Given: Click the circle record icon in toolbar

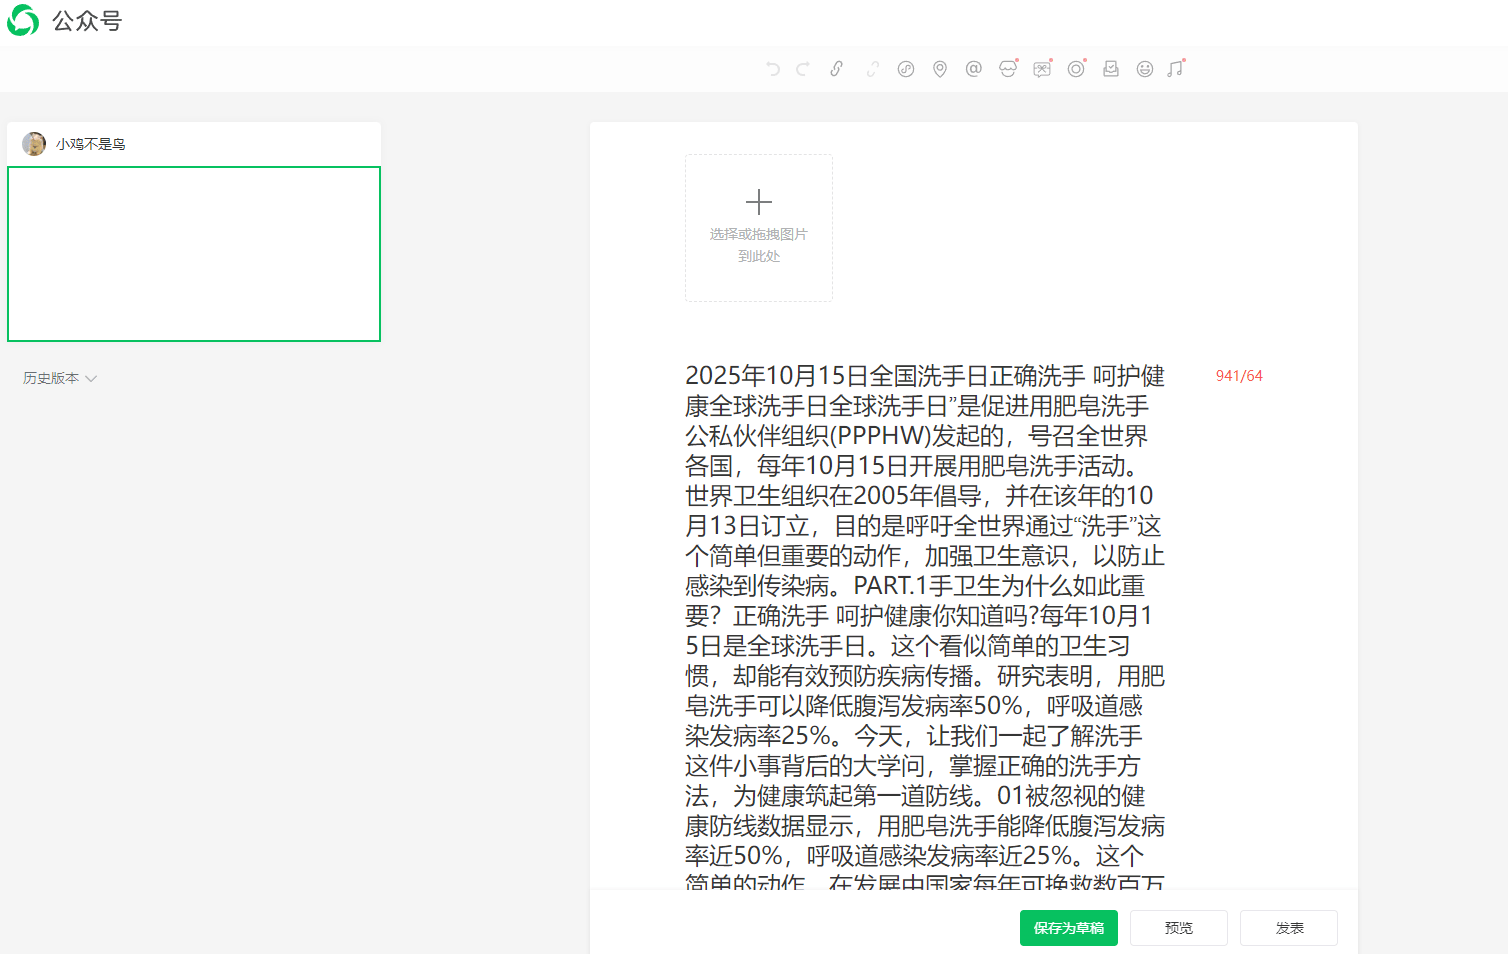Looking at the screenshot, I should 1076,69.
